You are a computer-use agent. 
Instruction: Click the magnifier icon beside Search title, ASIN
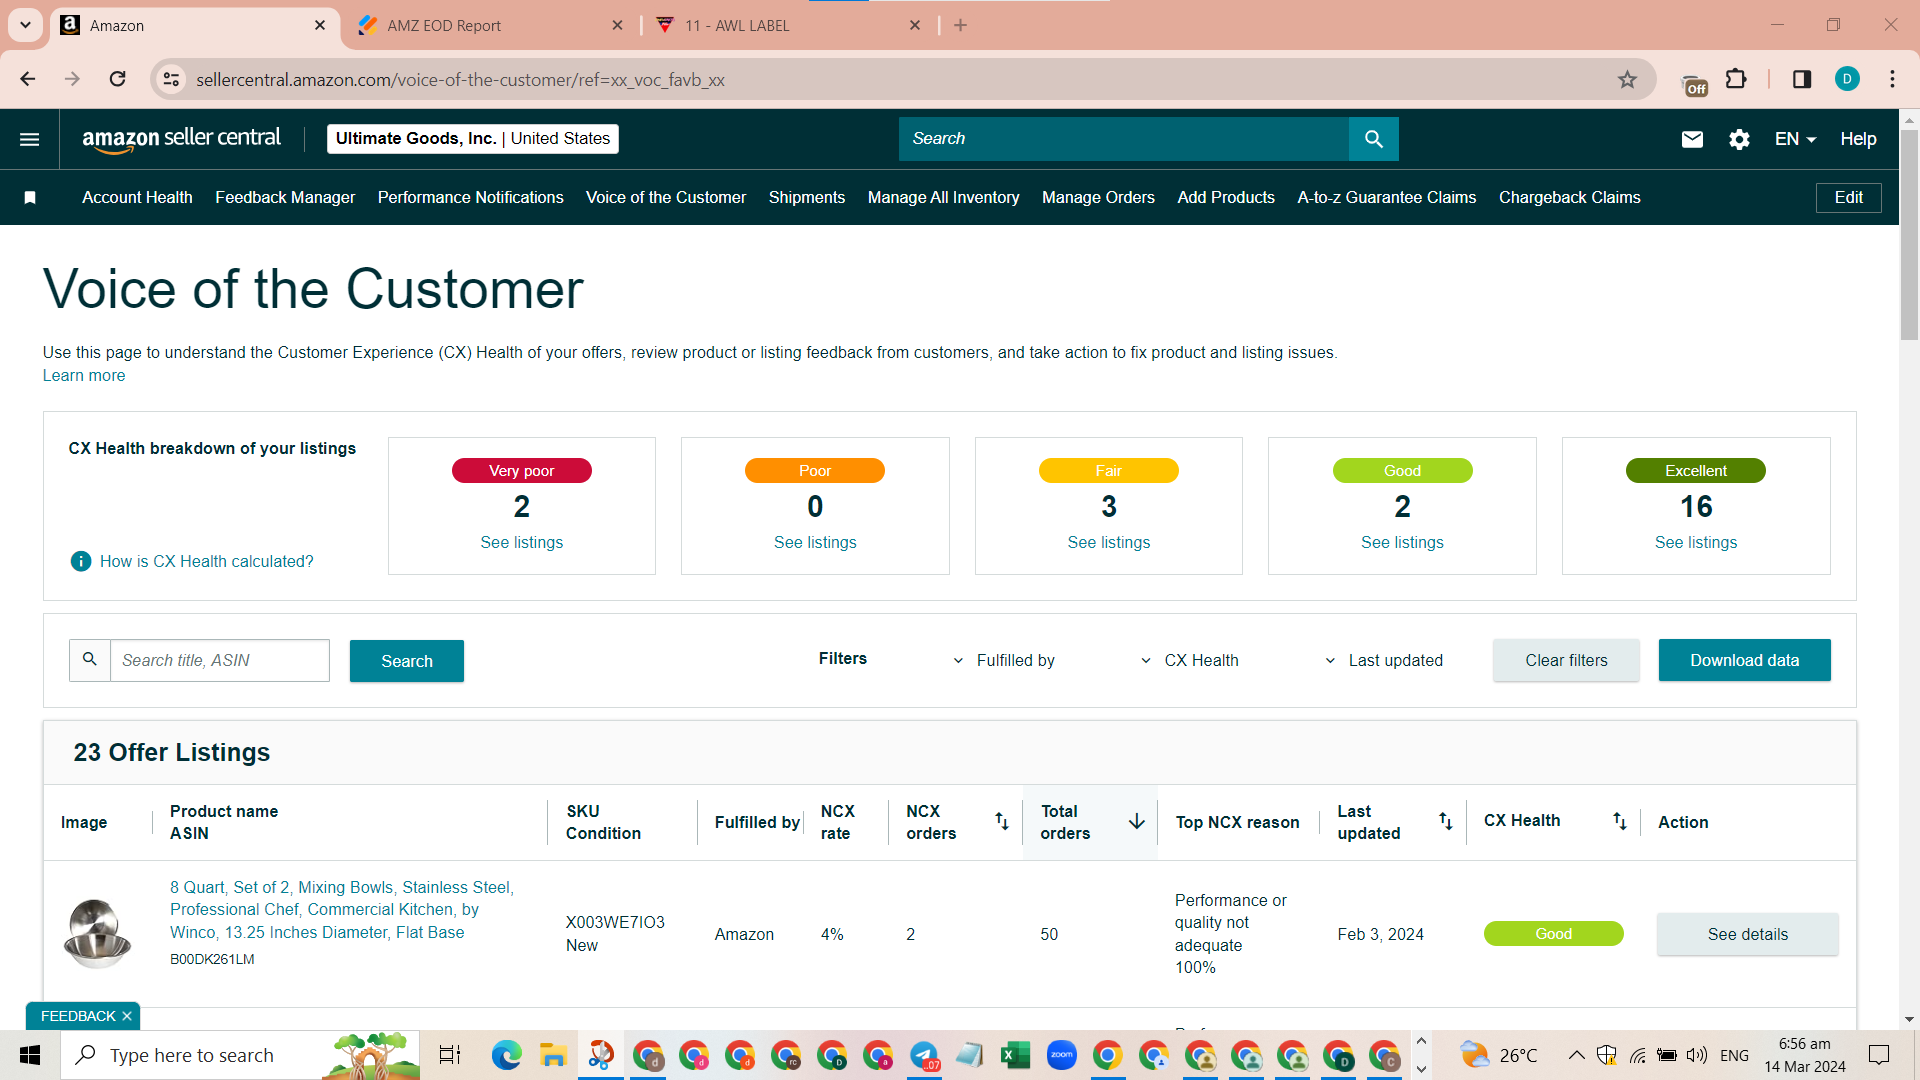click(x=90, y=660)
